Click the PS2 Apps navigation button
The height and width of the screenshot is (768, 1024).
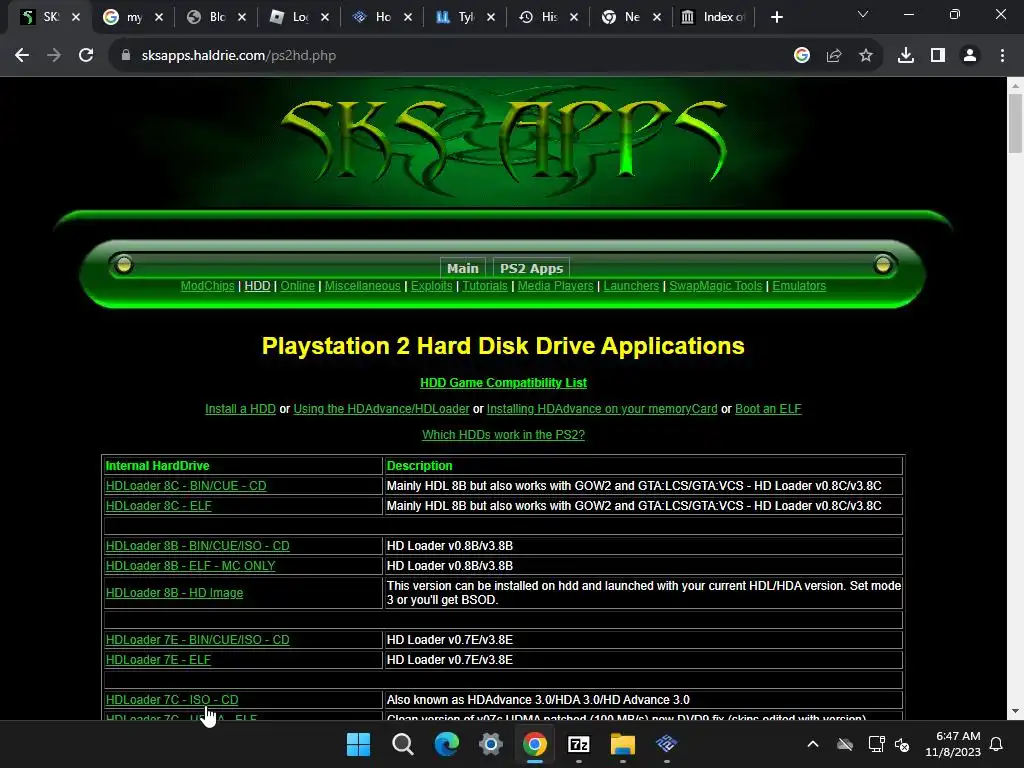click(x=531, y=268)
